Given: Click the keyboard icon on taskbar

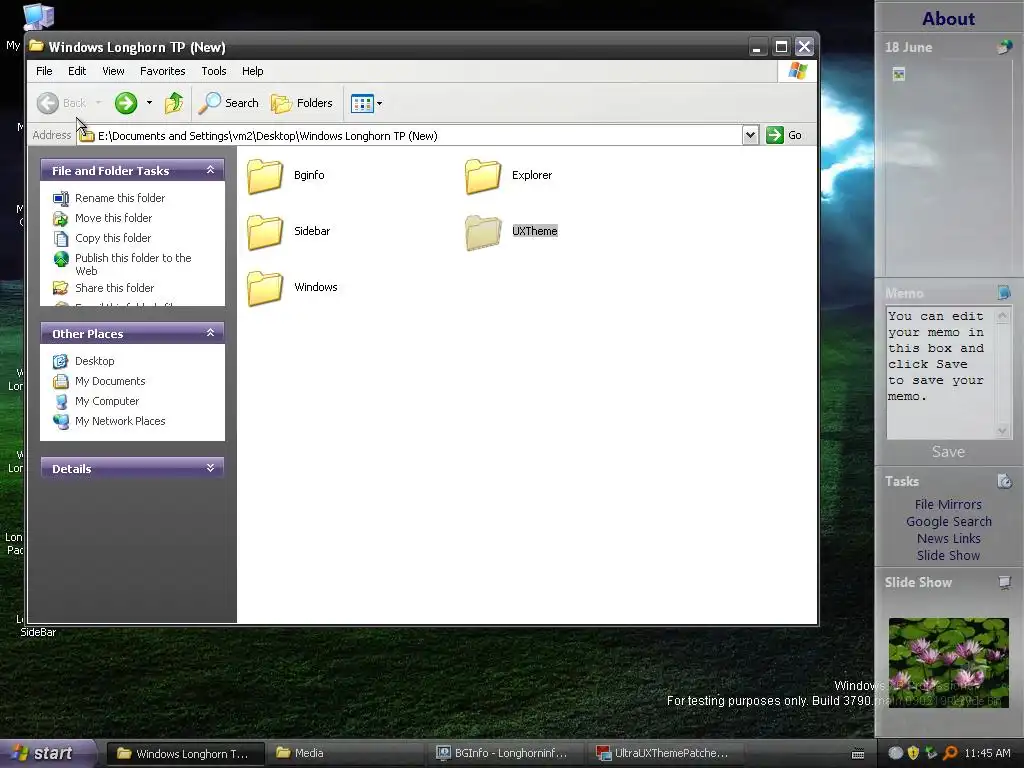Looking at the screenshot, I should click(858, 754).
